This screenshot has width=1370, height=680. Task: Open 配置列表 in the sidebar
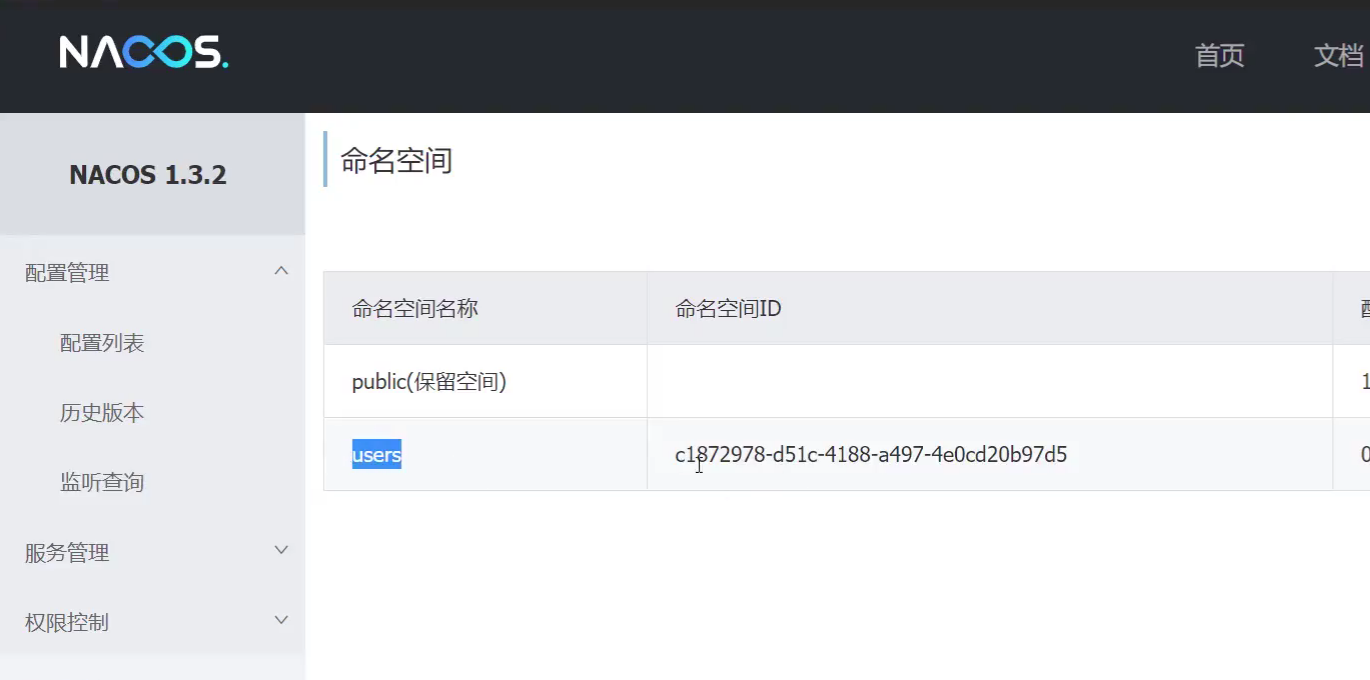point(102,343)
